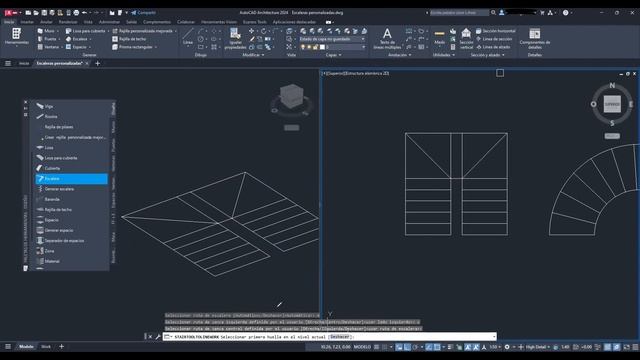Select the Puerta door tool
Screen dimensions: 640x360
47,39
